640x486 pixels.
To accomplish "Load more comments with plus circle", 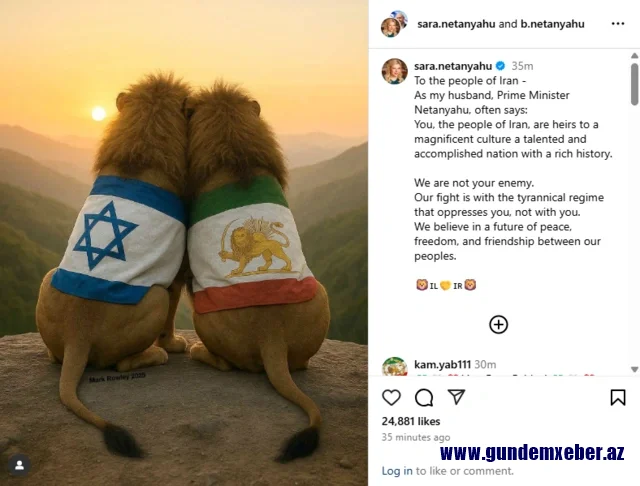I will 498,324.
